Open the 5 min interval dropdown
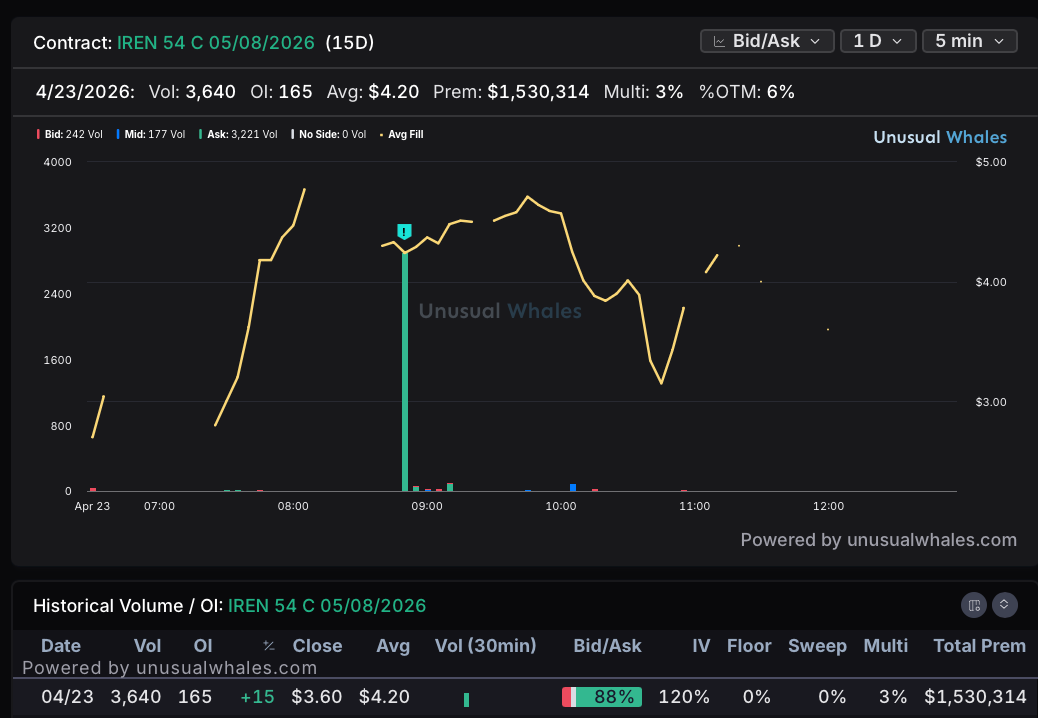This screenshot has height=718, width=1038. 969,41
